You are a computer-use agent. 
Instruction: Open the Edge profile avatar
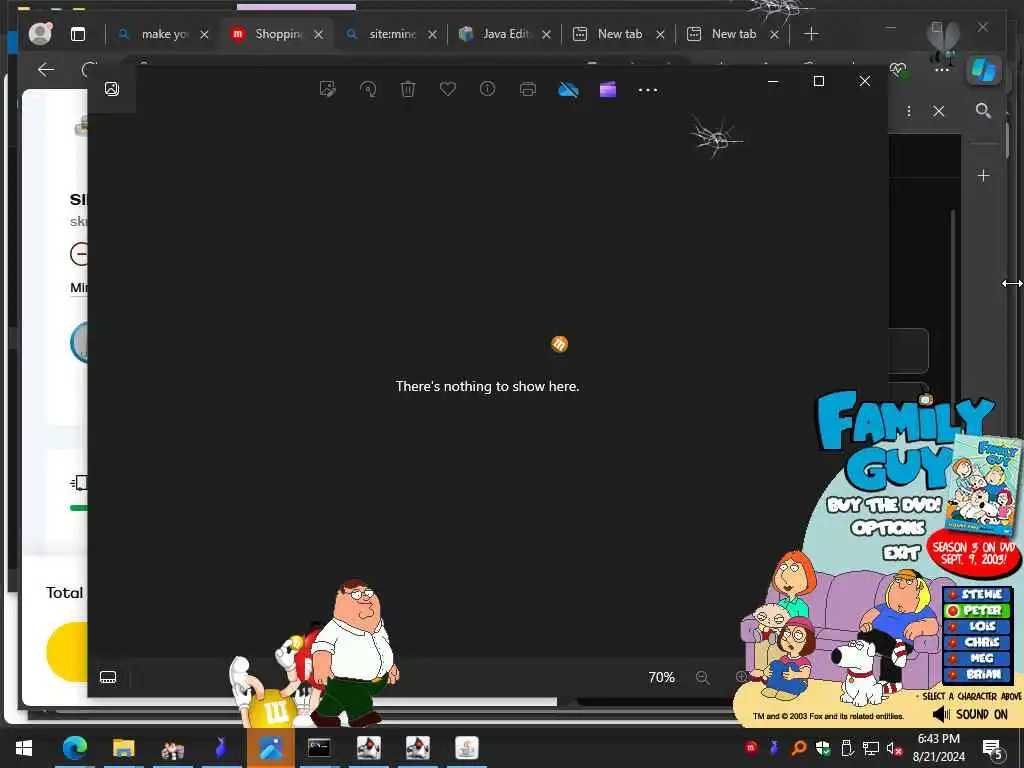(x=40, y=33)
